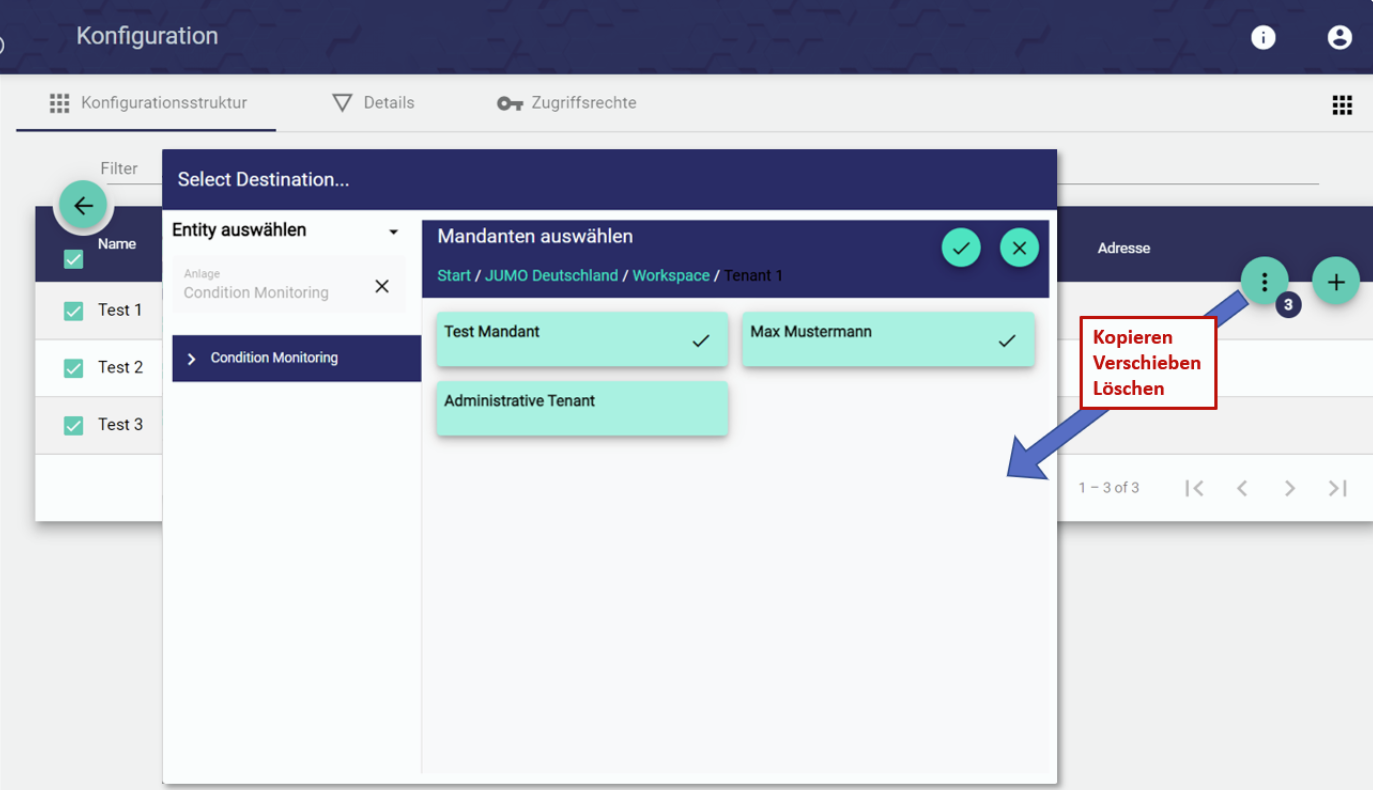
Task: Expand the Condition Monitoring tree node
Action: (192, 359)
